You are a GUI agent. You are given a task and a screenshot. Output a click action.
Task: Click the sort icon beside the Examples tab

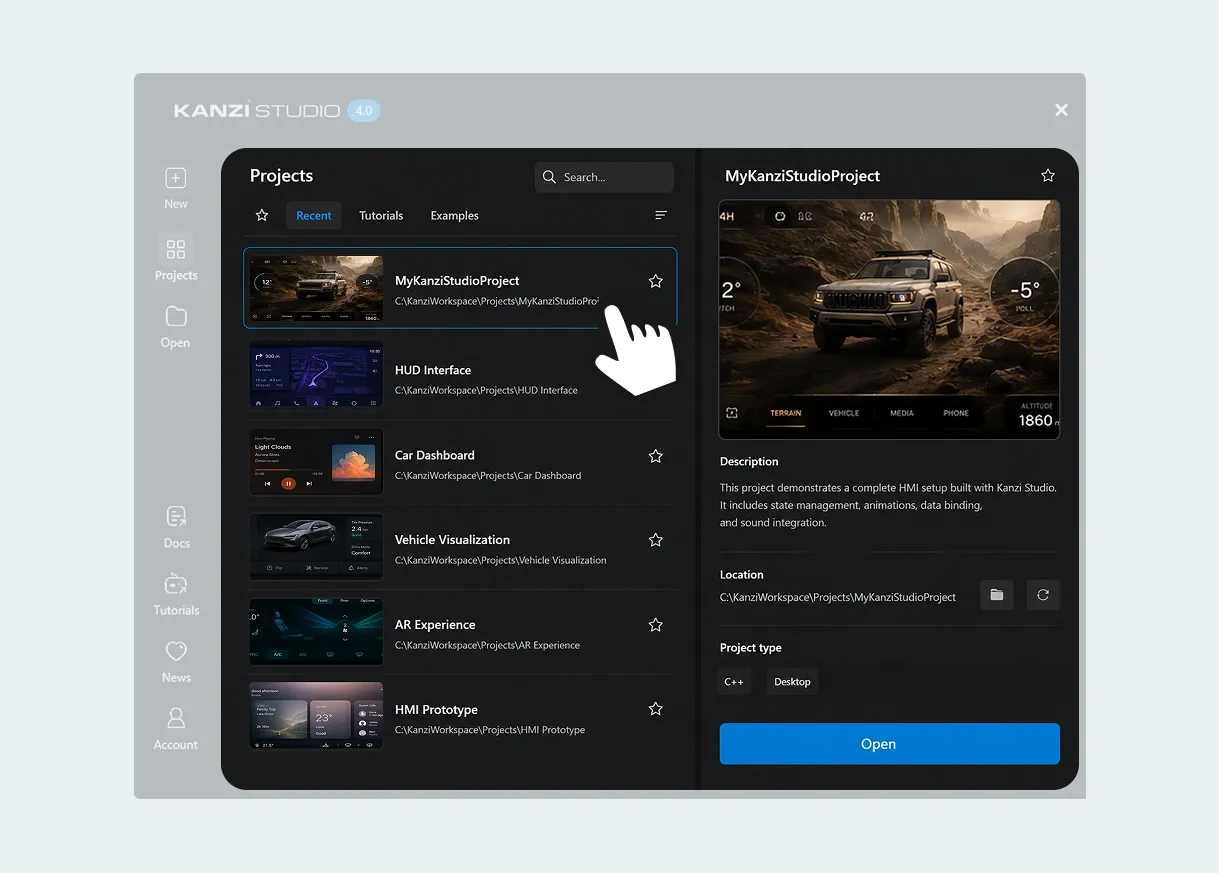(661, 215)
